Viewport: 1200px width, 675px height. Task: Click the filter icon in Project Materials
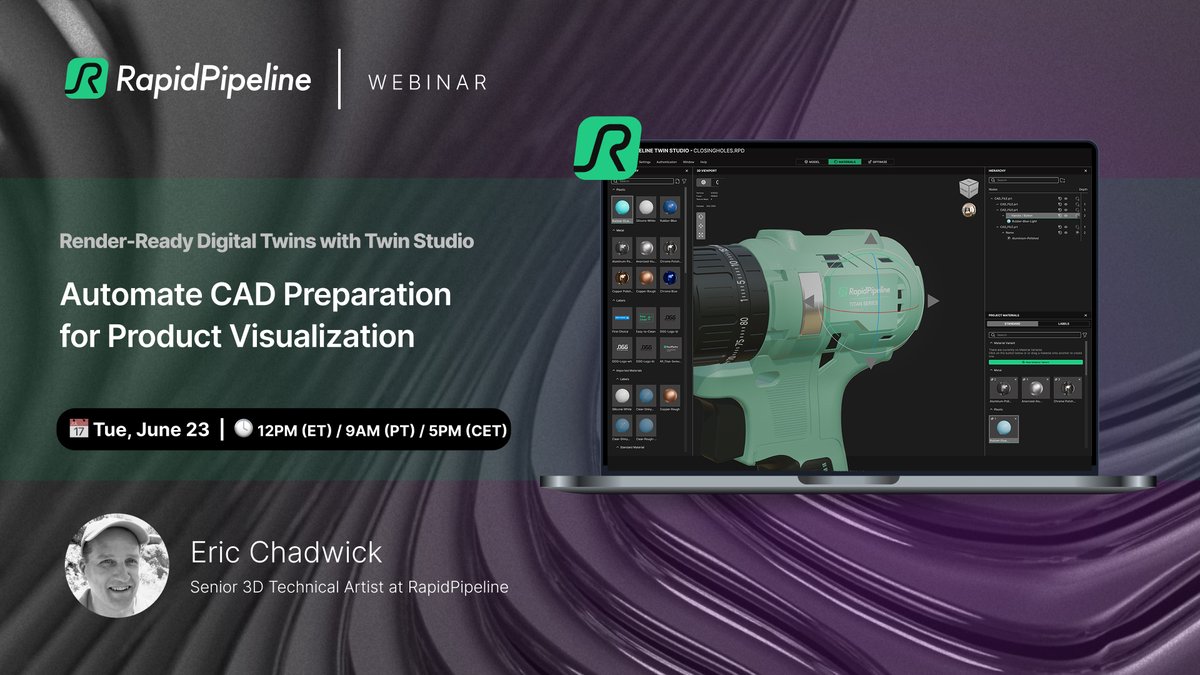click(x=1084, y=335)
